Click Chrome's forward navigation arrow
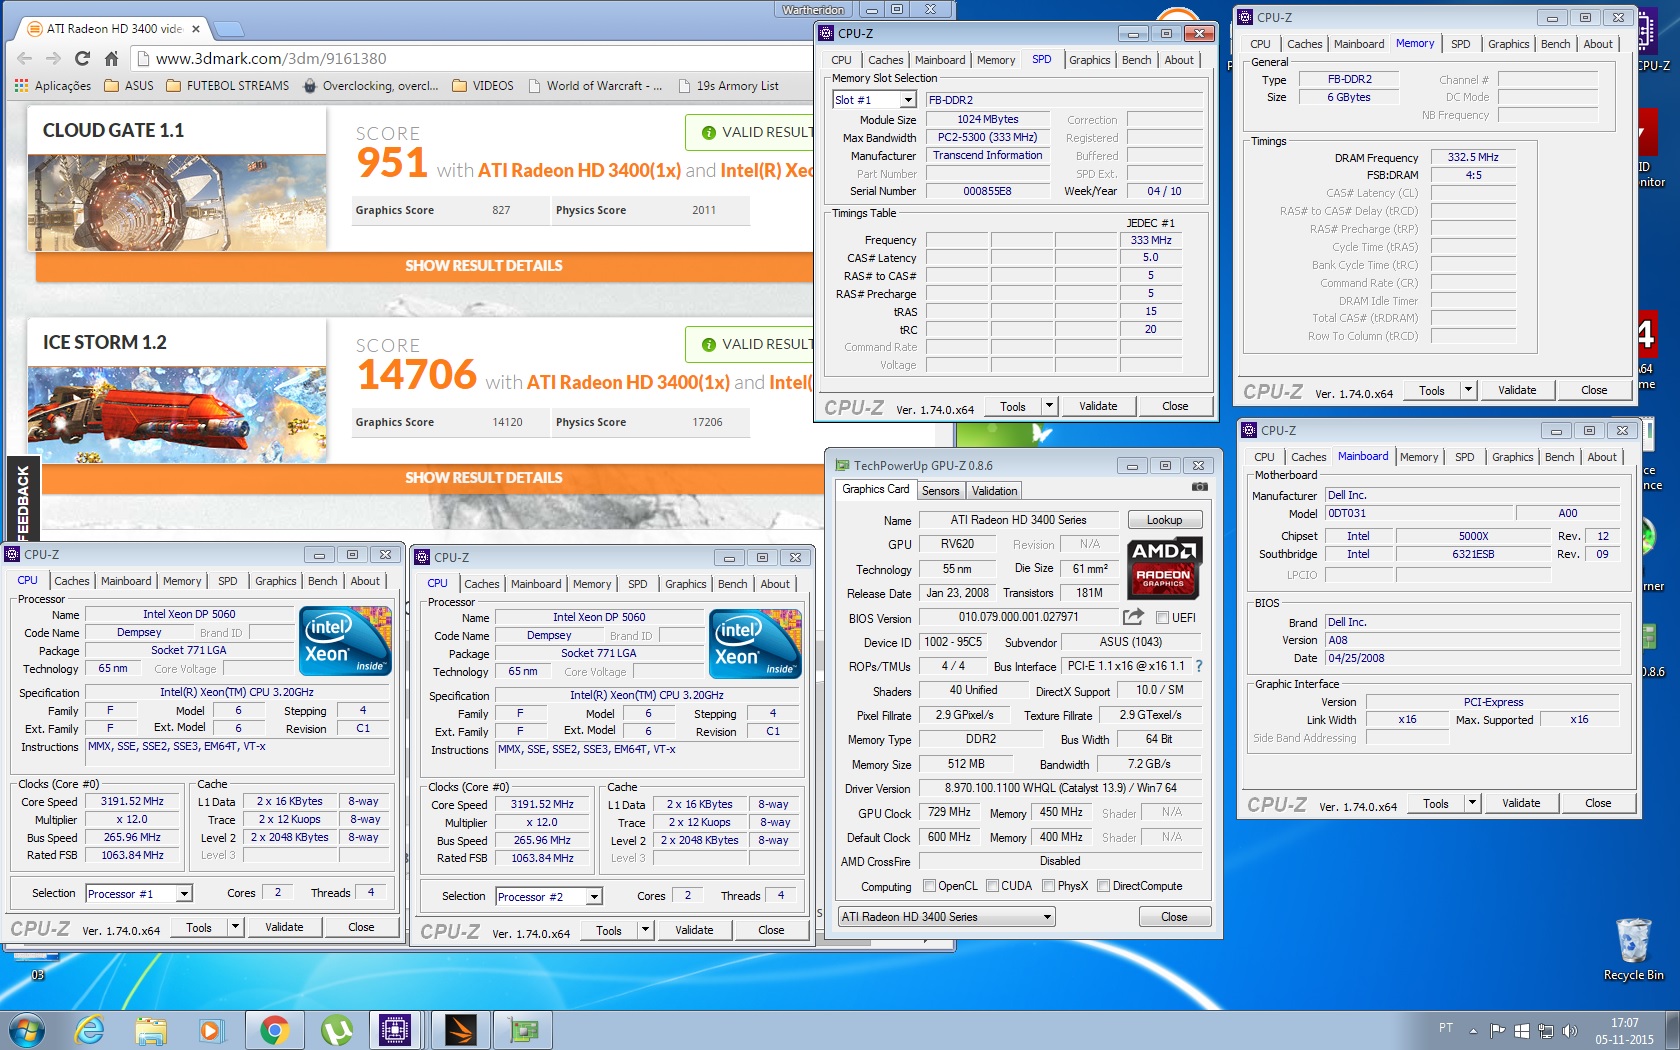Viewport: 1680px width, 1050px height. click(x=53, y=59)
